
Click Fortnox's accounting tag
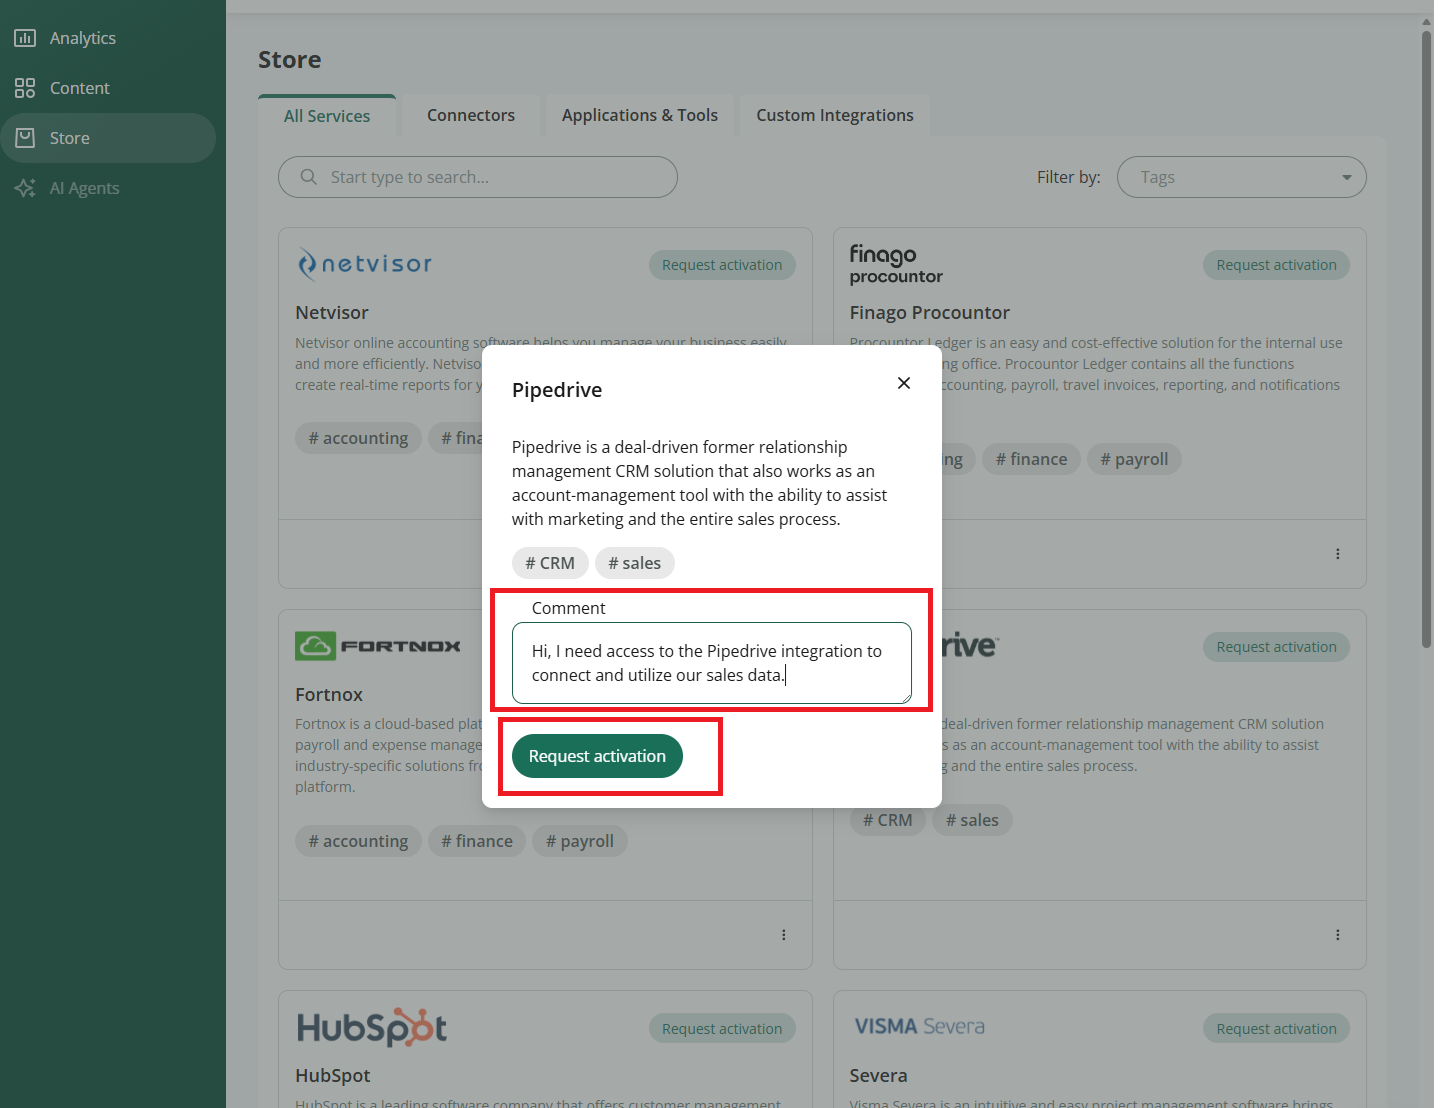[358, 841]
